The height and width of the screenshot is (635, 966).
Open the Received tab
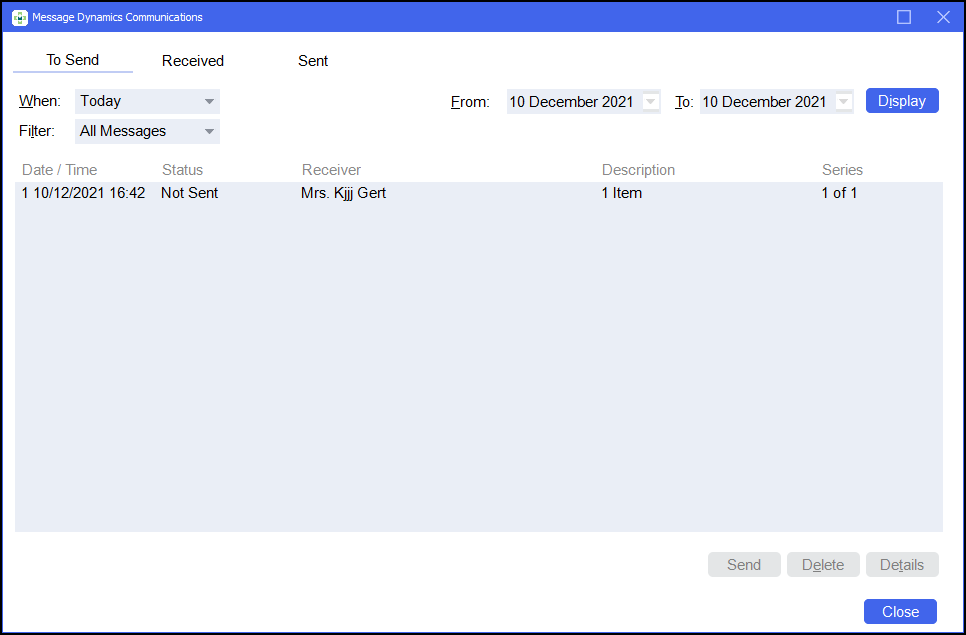[193, 61]
